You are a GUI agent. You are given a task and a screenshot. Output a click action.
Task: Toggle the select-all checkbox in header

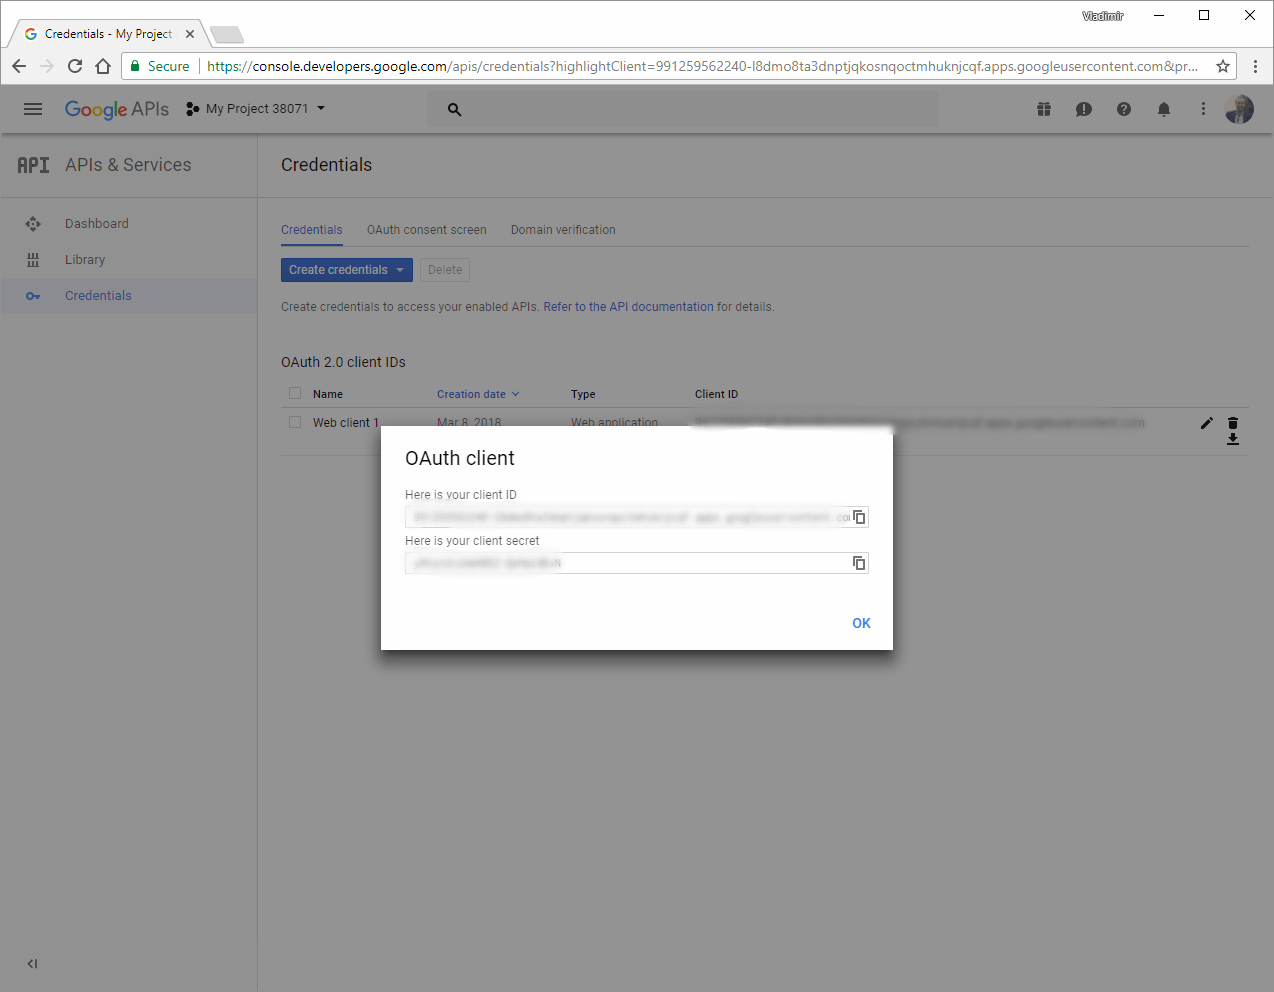tap(295, 393)
